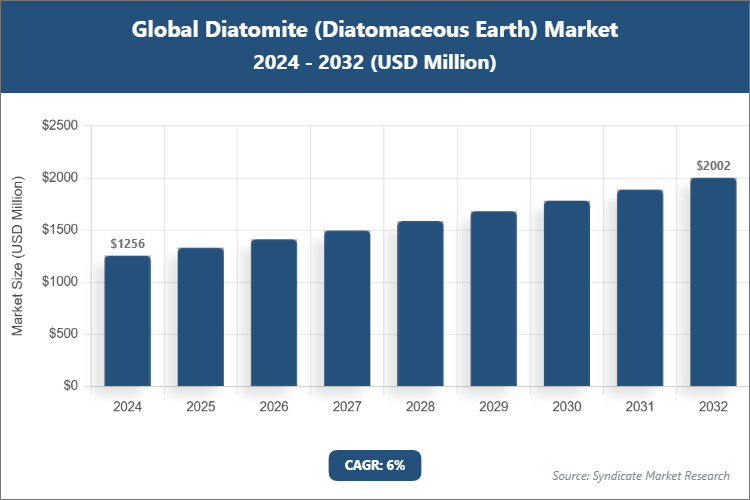Click the 2026 x-axis label
This screenshot has height=500, width=750.
point(274,407)
